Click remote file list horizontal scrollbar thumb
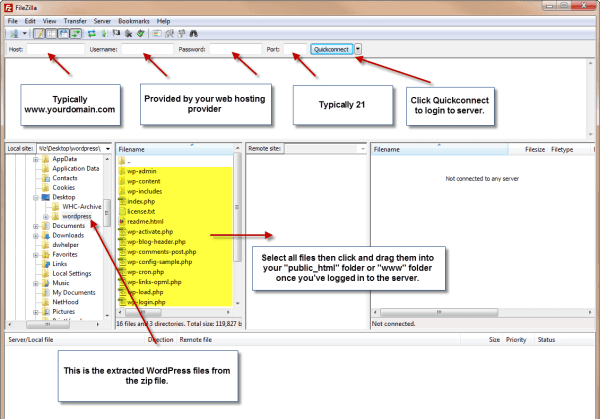Viewport: 600px width, 419px height. click(439, 312)
